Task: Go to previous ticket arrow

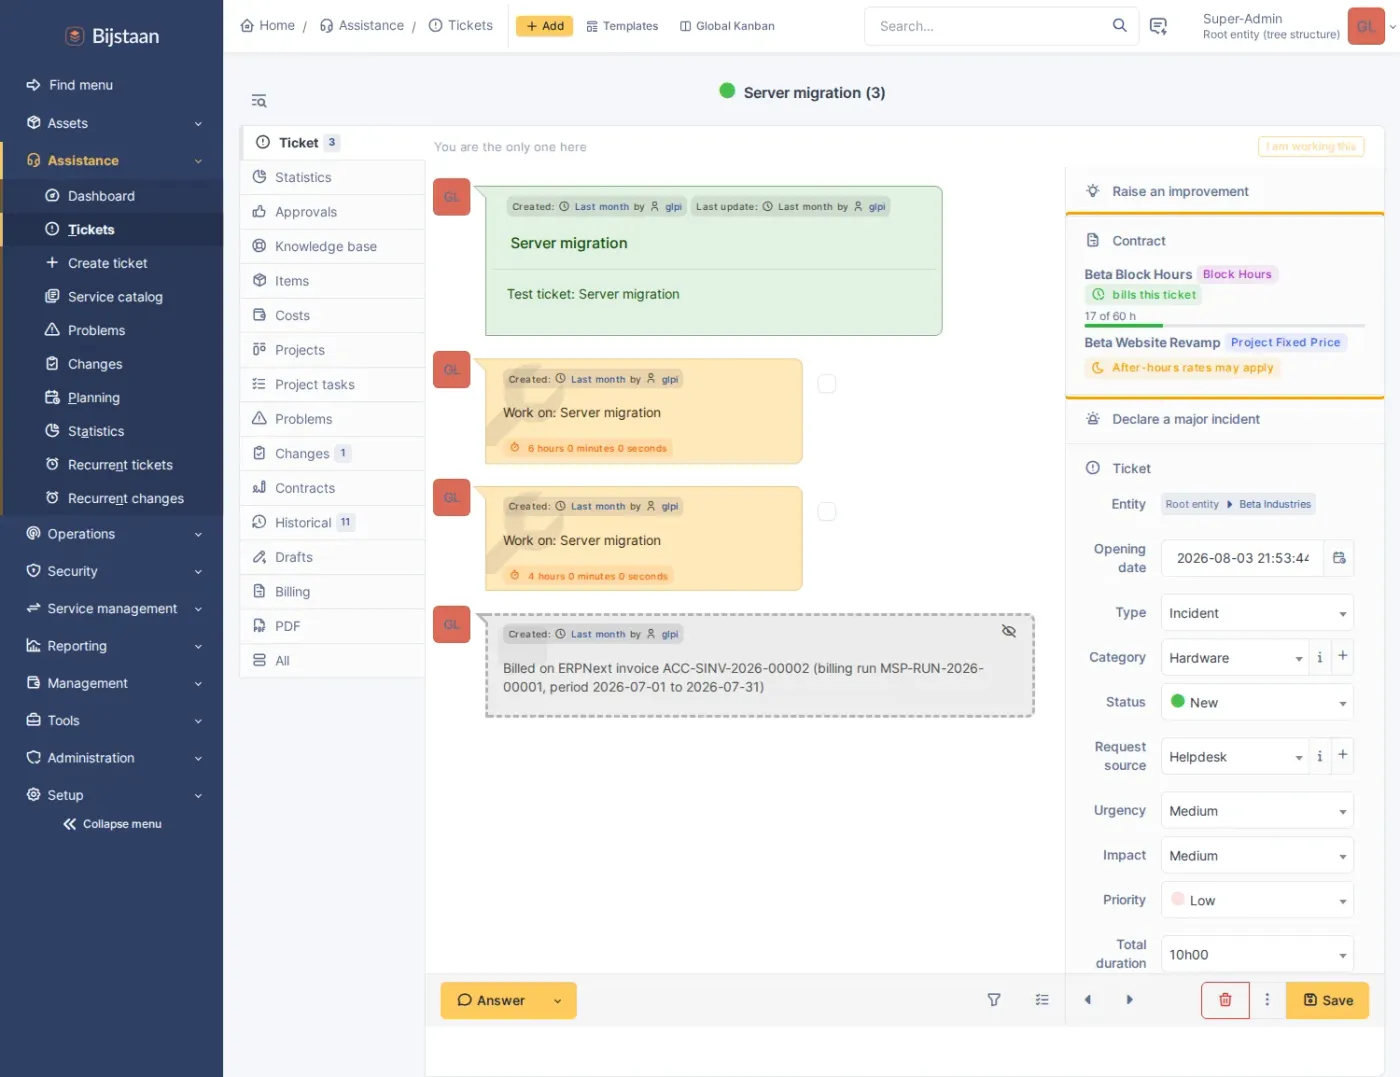Action: click(1088, 1000)
